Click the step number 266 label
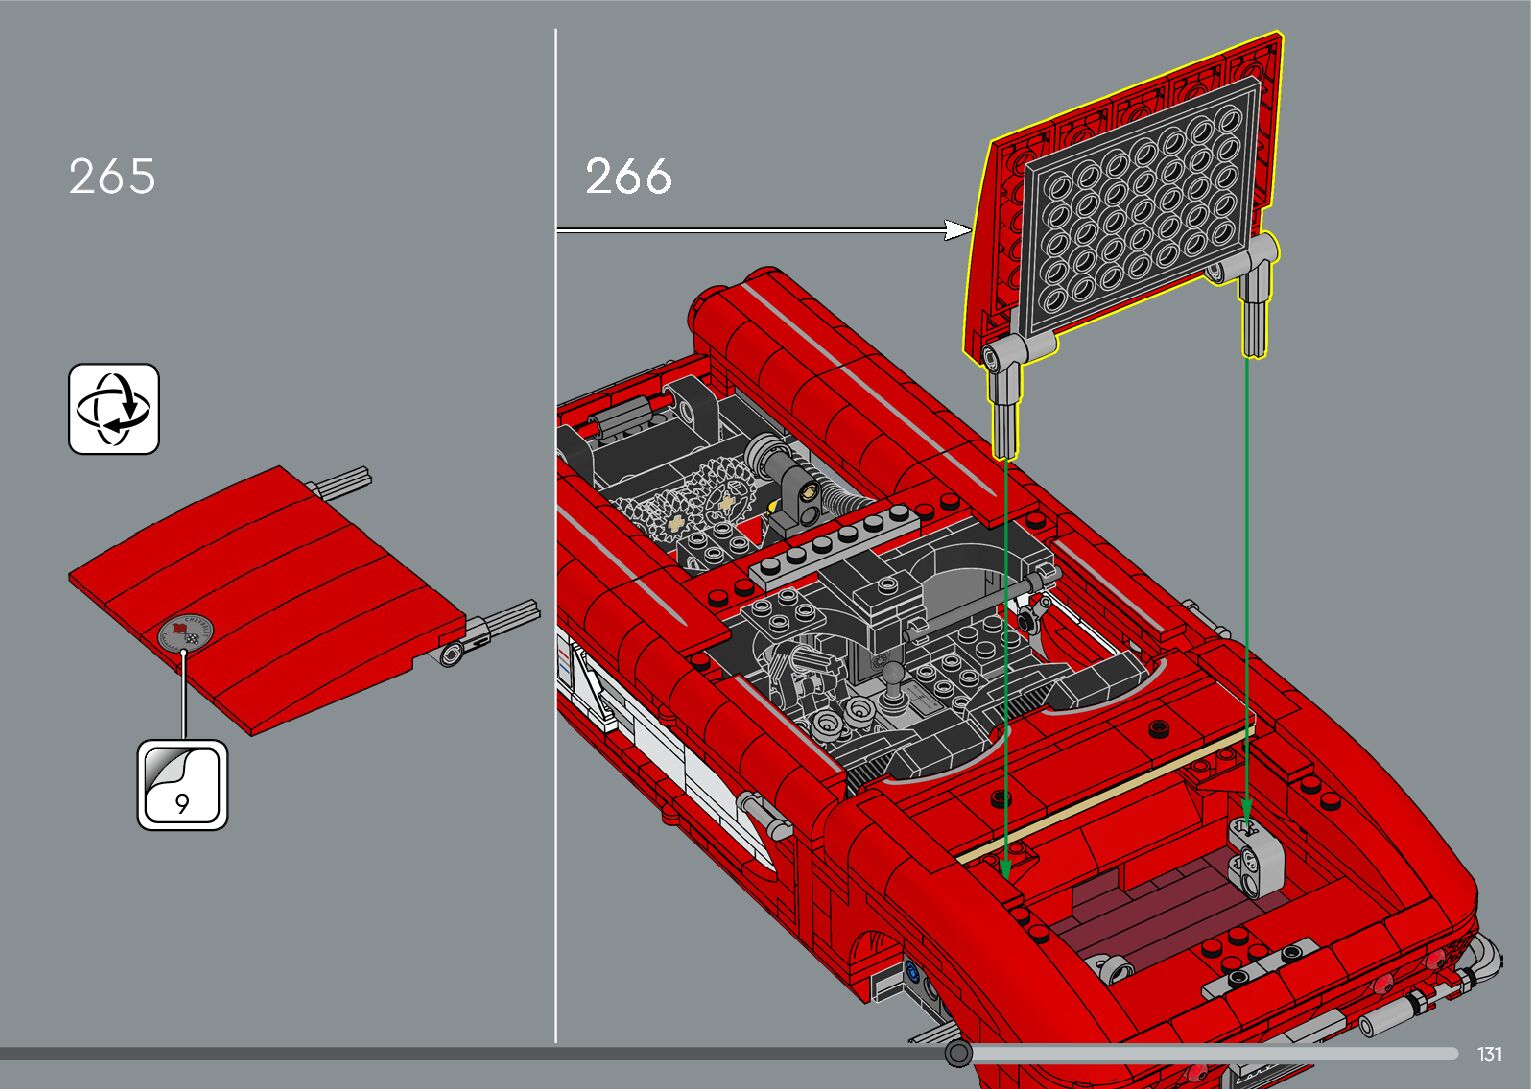 click(628, 177)
